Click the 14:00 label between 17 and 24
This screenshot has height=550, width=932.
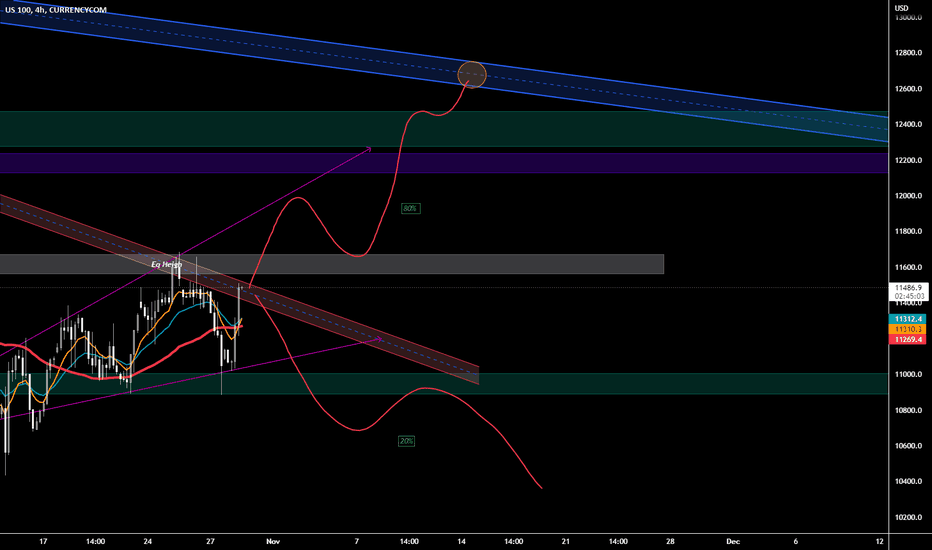95,541
